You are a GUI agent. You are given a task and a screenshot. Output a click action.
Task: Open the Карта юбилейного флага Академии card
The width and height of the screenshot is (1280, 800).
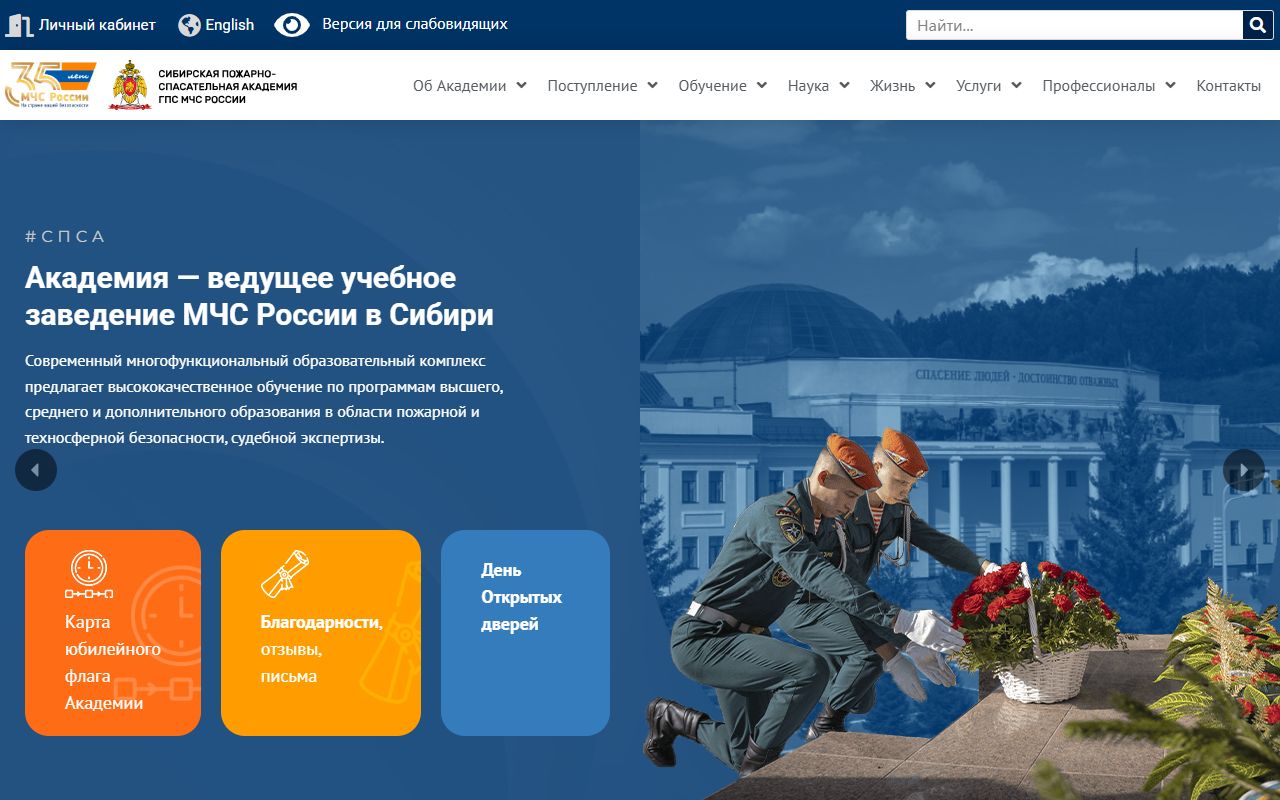pyautogui.click(x=113, y=633)
